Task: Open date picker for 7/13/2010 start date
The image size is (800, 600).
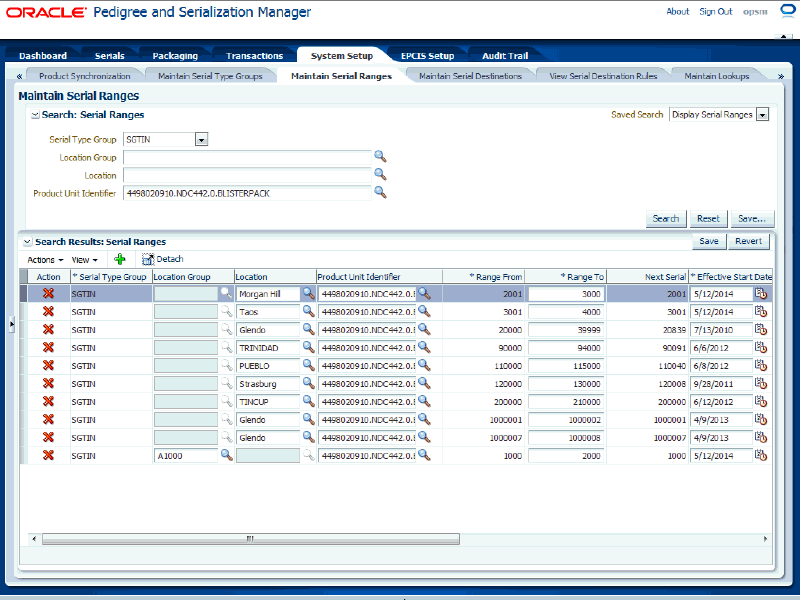Action: coord(761,330)
